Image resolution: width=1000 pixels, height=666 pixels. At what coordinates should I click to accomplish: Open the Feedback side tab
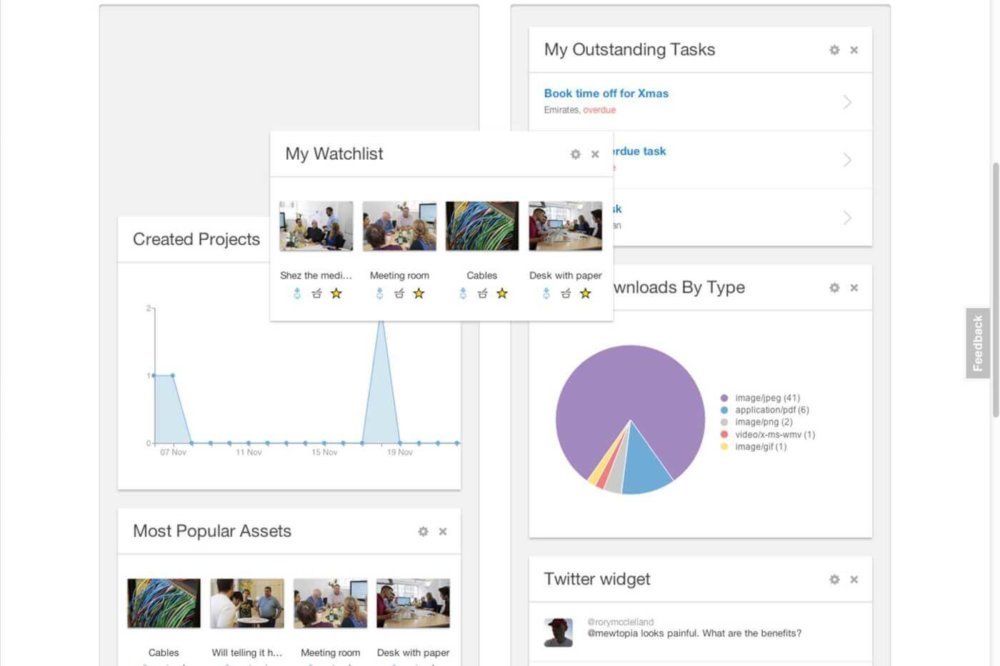[978, 343]
